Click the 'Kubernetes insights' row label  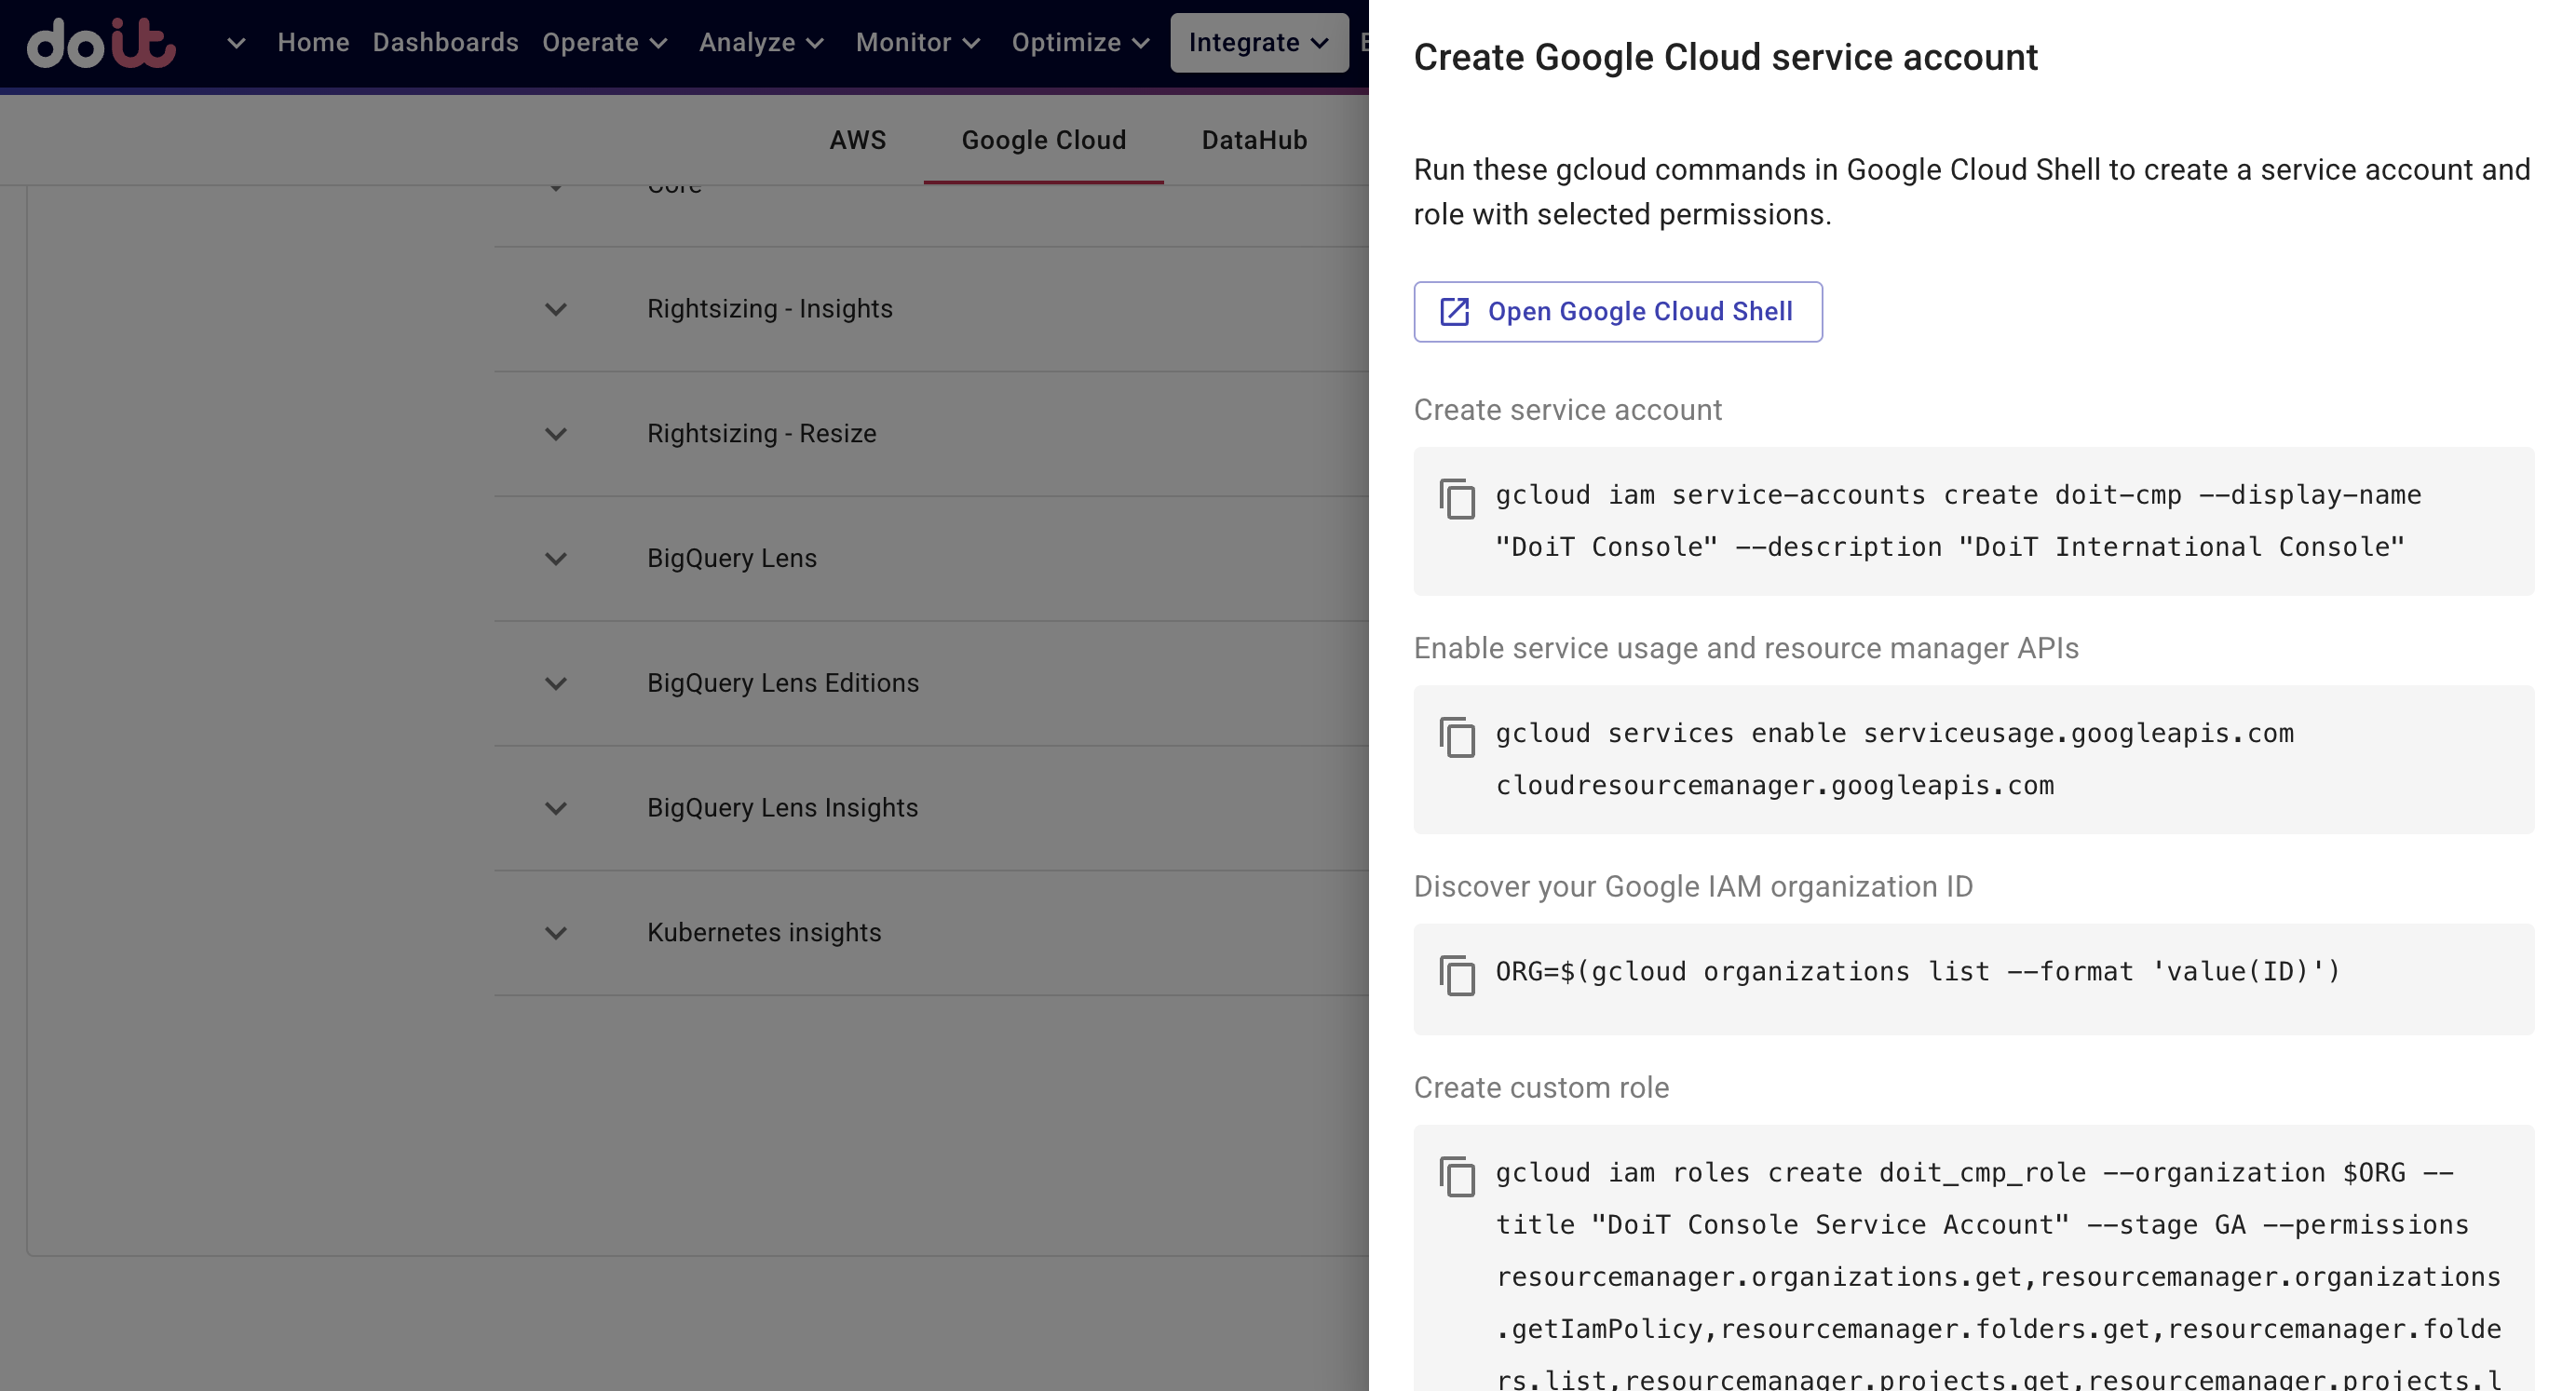[x=764, y=933]
